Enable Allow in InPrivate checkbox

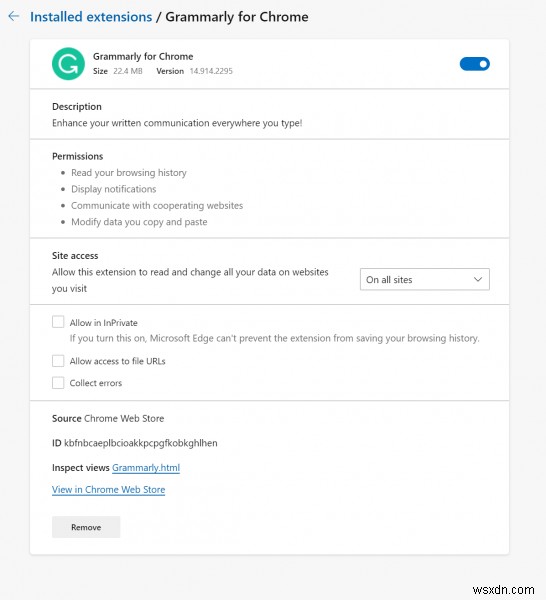[58, 322]
